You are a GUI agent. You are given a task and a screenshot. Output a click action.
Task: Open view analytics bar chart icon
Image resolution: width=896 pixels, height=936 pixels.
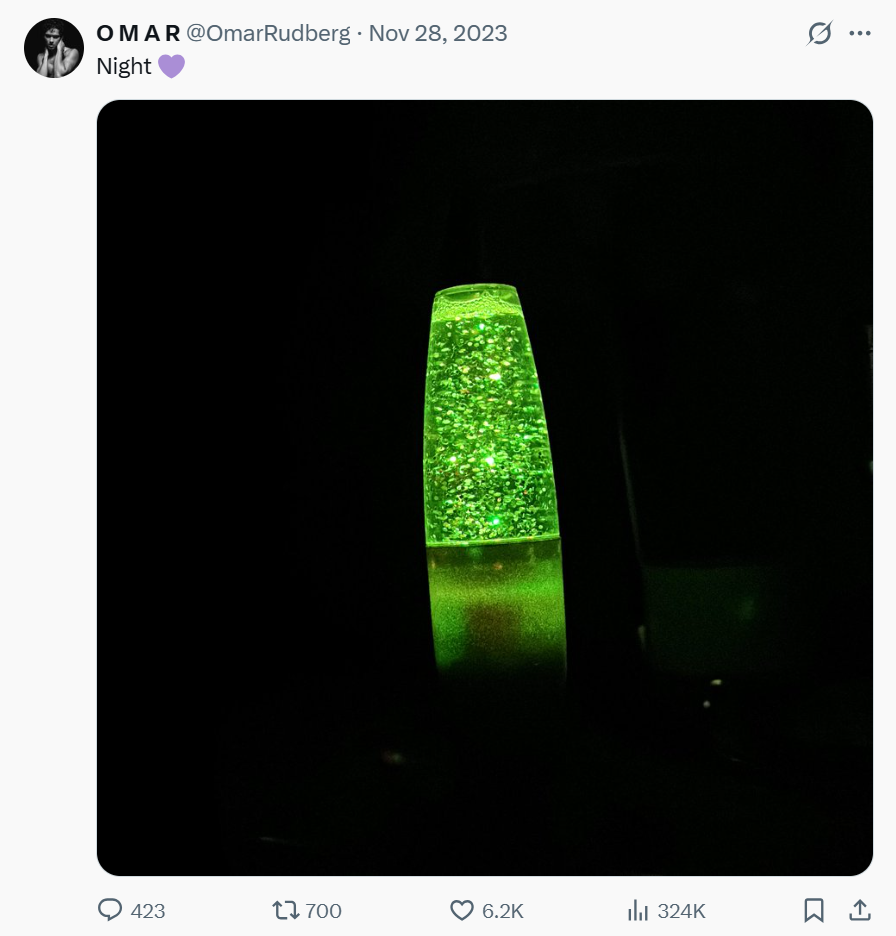(x=637, y=910)
